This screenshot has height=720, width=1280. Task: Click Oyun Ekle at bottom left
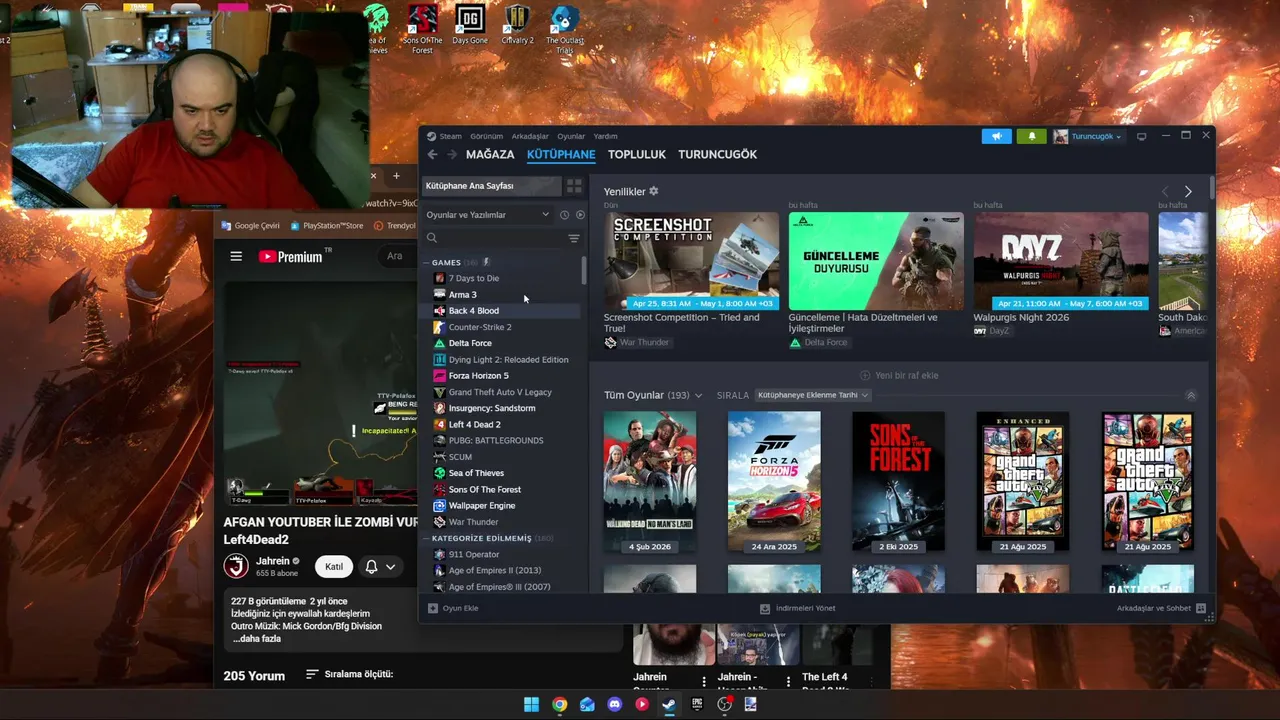[x=453, y=608]
